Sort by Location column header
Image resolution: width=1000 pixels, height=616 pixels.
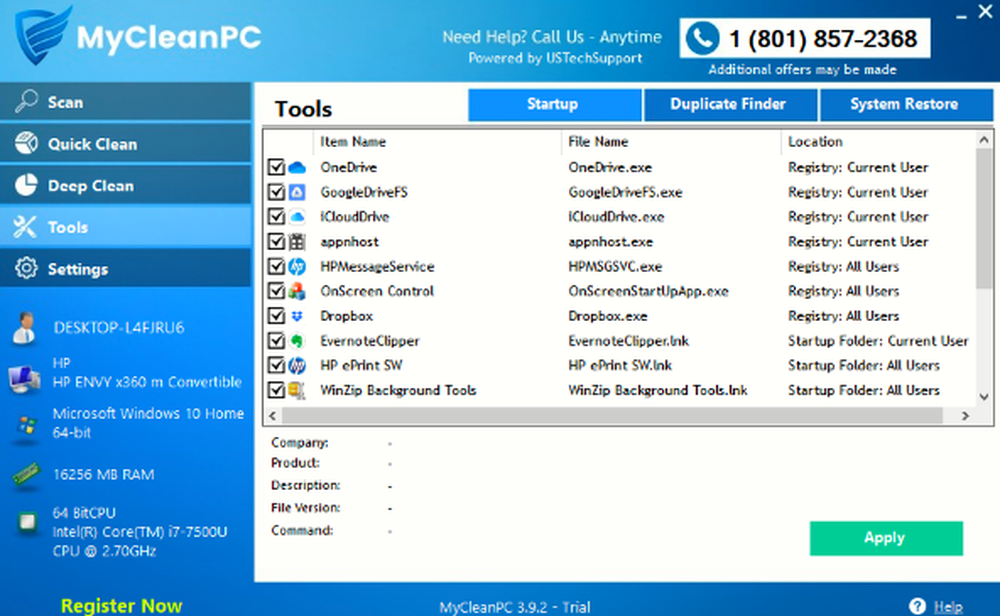878,142
